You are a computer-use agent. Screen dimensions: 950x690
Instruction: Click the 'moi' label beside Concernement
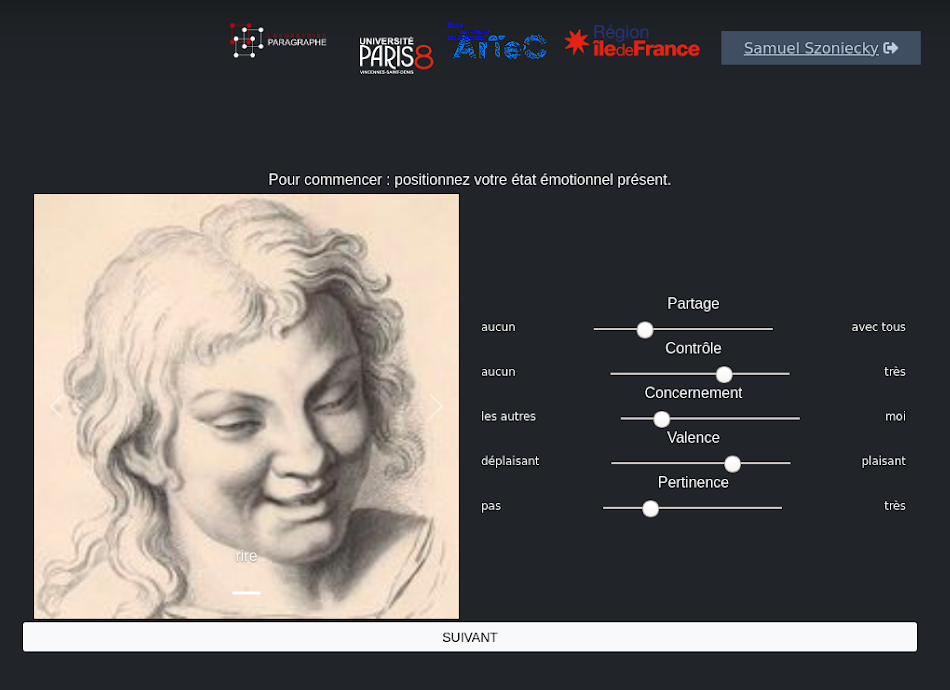[x=894, y=416]
